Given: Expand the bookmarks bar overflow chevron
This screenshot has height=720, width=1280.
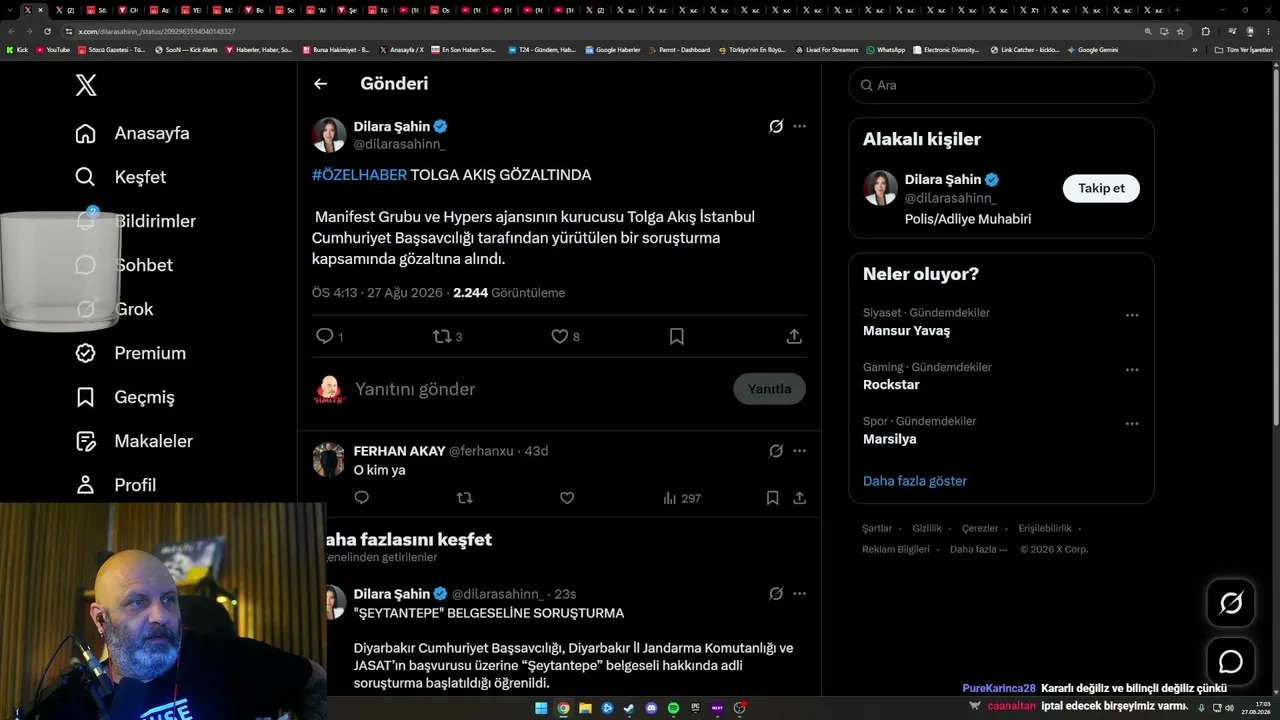Looking at the screenshot, I should [x=1194, y=50].
